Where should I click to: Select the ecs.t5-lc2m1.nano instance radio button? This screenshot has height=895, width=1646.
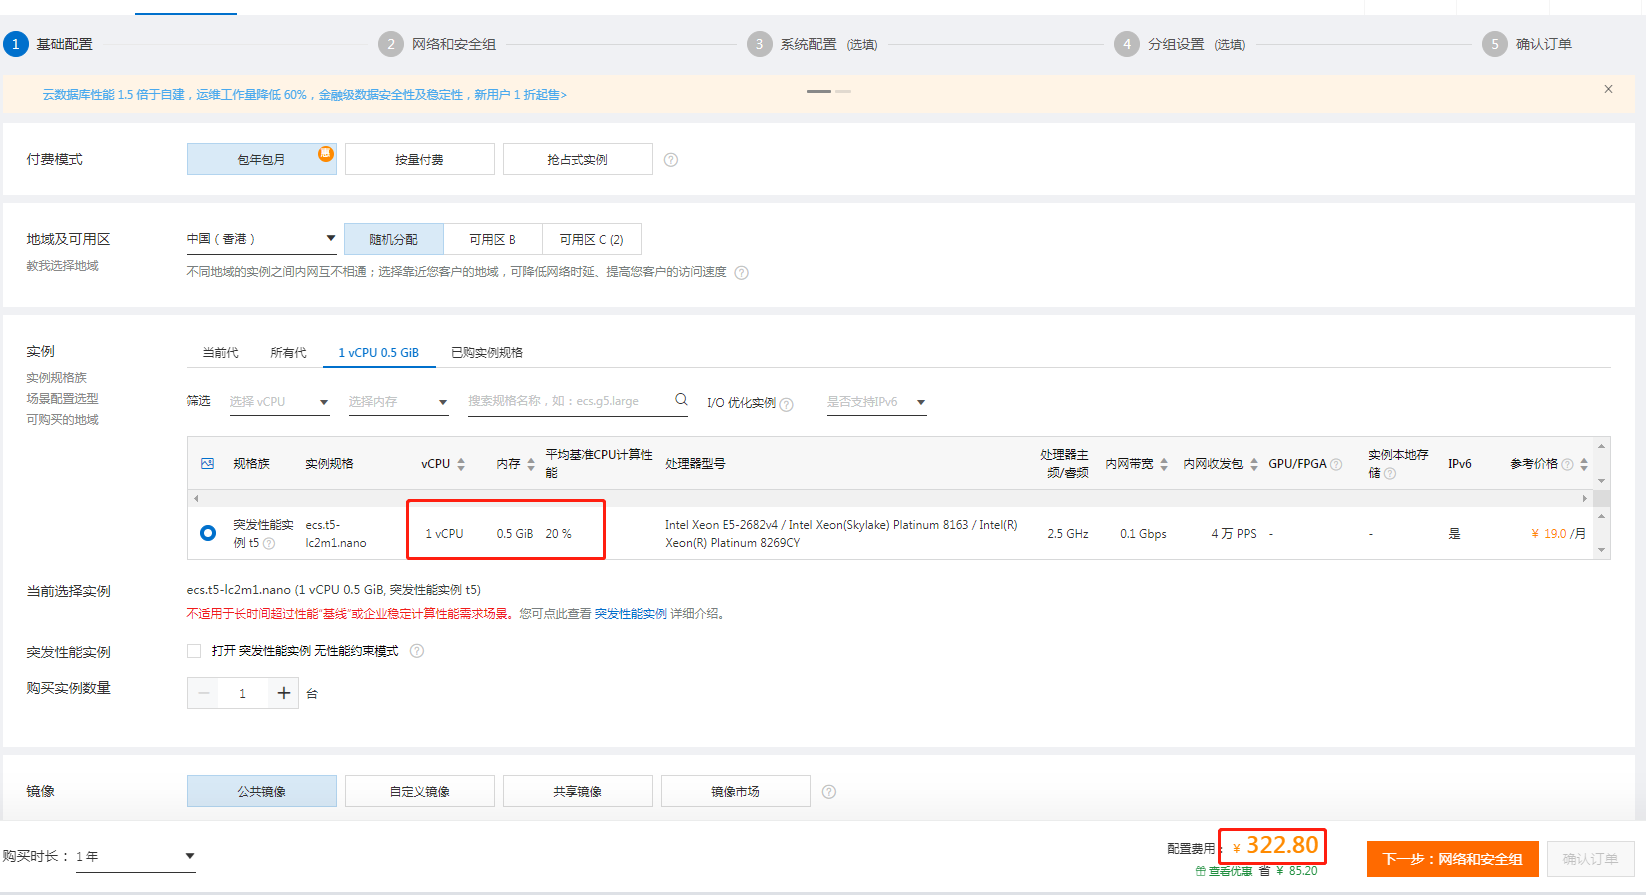pos(208,533)
